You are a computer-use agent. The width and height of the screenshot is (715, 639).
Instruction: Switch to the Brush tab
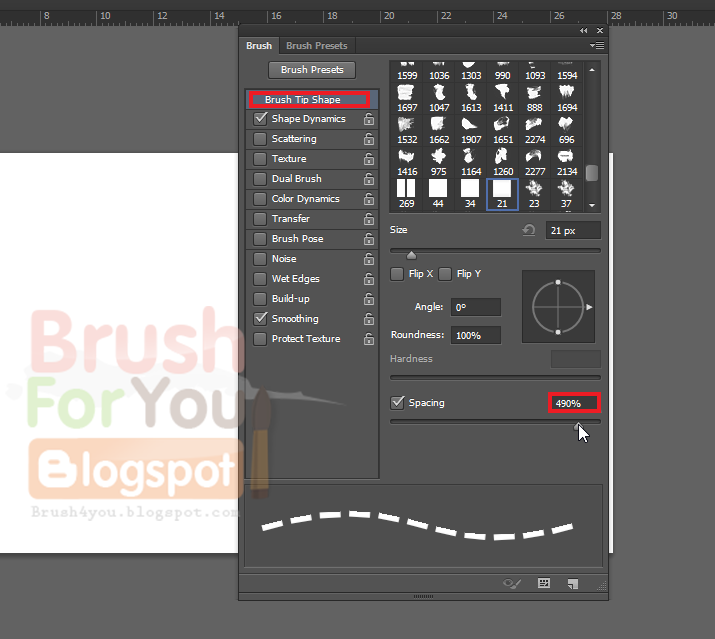(259, 46)
